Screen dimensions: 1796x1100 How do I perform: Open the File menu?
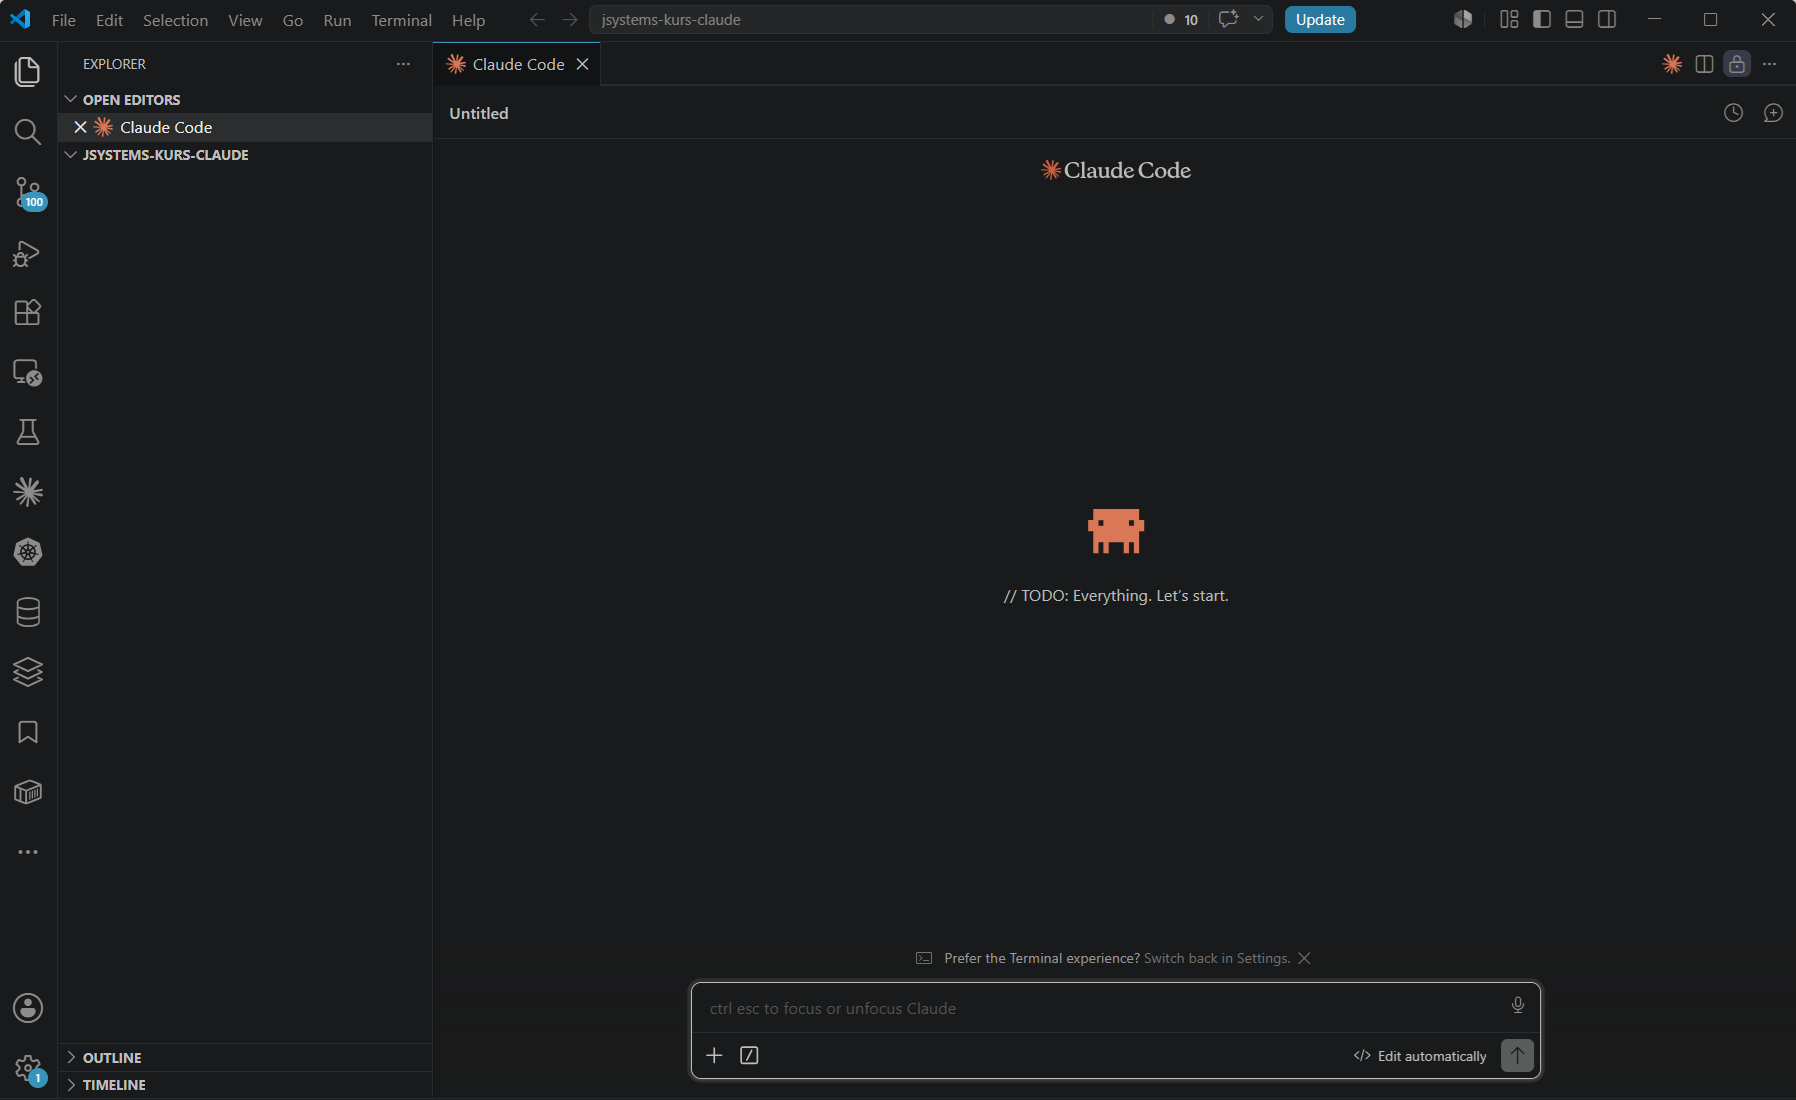(x=63, y=20)
